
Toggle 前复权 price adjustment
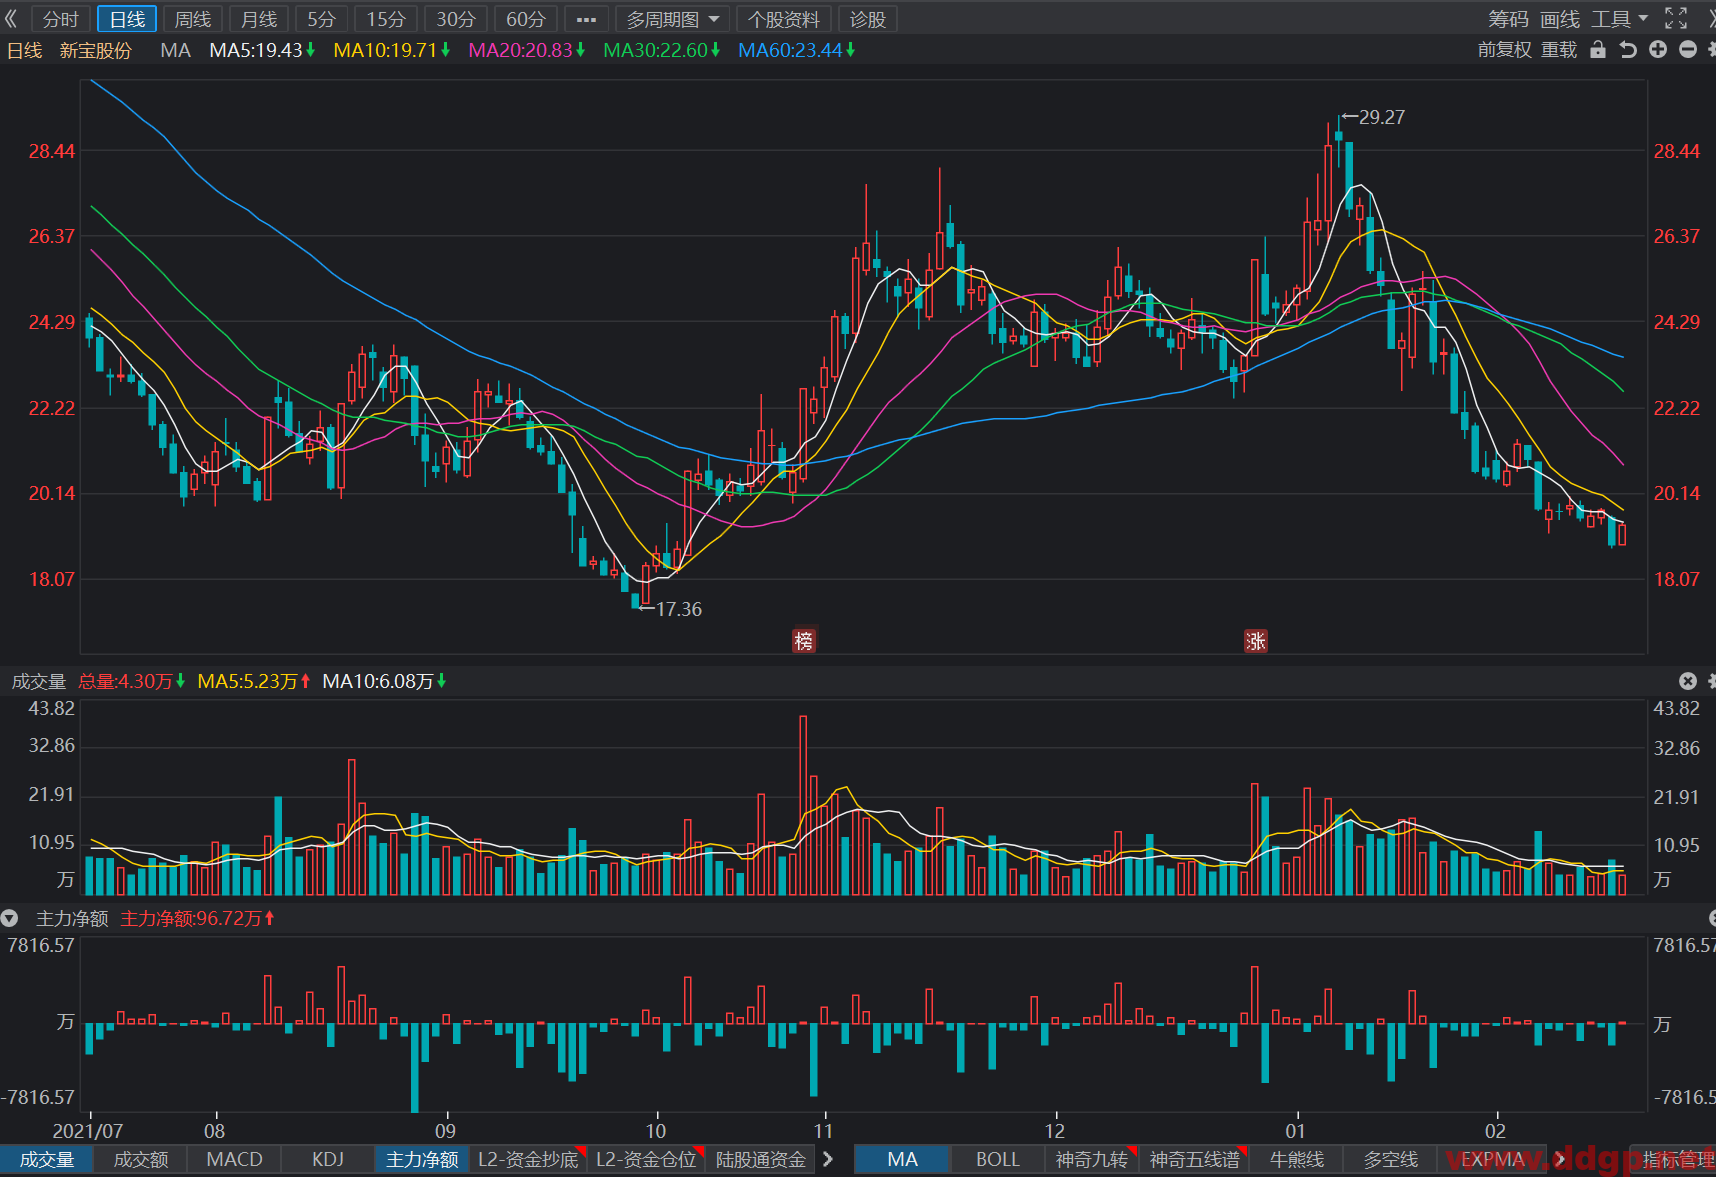tap(1504, 50)
